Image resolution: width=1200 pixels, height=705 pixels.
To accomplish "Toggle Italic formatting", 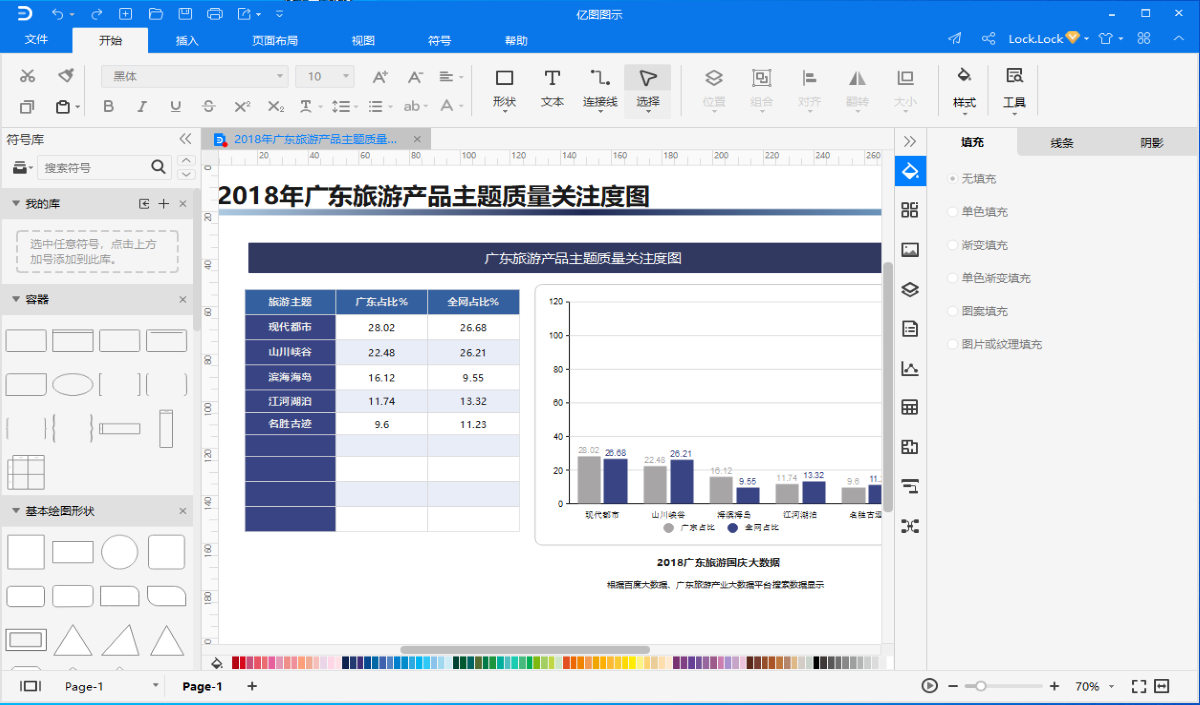I will pos(142,106).
